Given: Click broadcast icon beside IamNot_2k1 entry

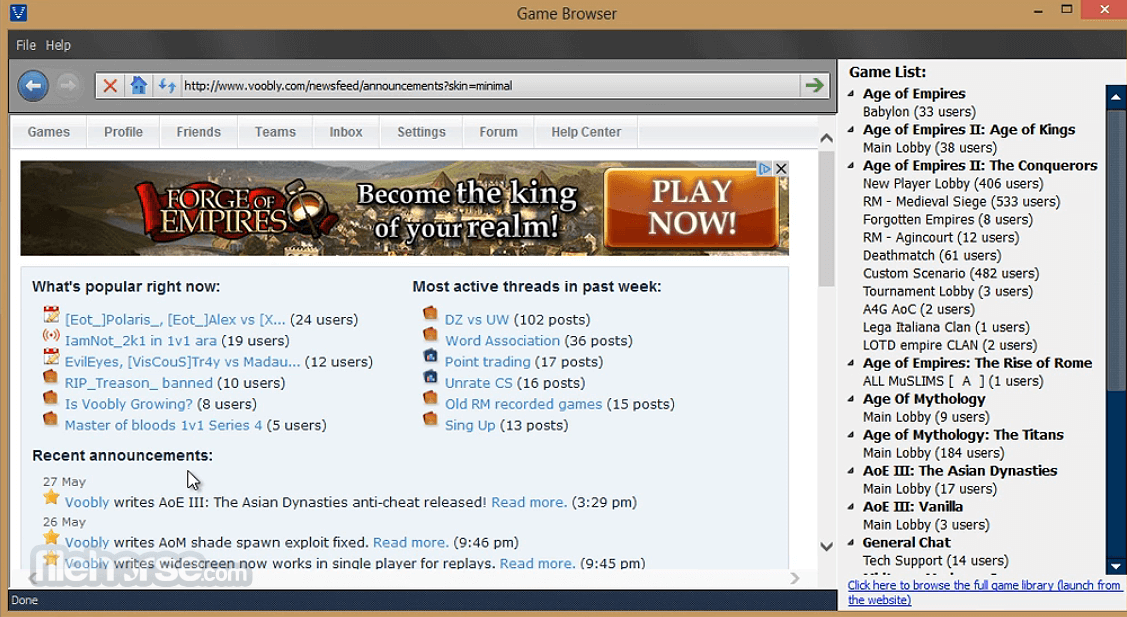Looking at the screenshot, I should click(51, 335).
